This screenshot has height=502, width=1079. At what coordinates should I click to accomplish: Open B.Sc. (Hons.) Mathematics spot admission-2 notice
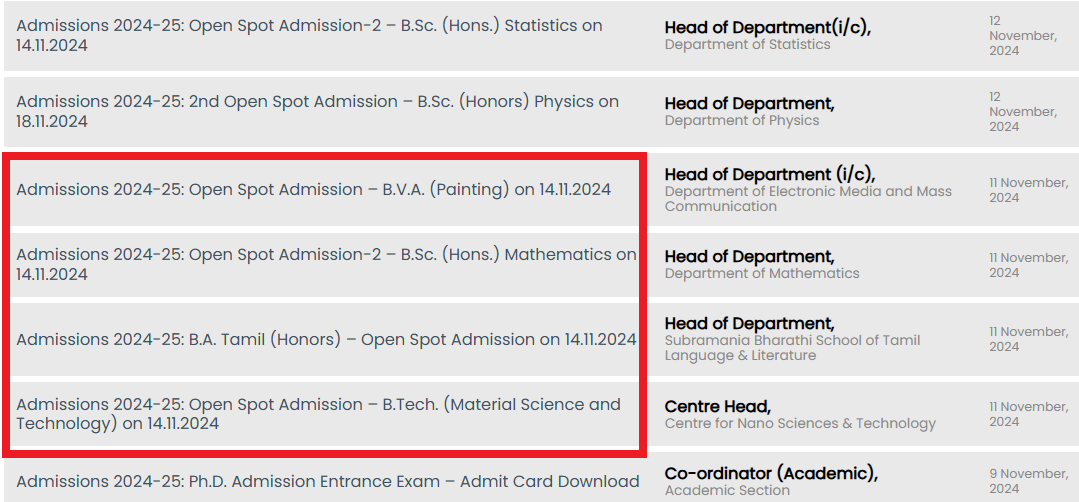tap(326, 264)
